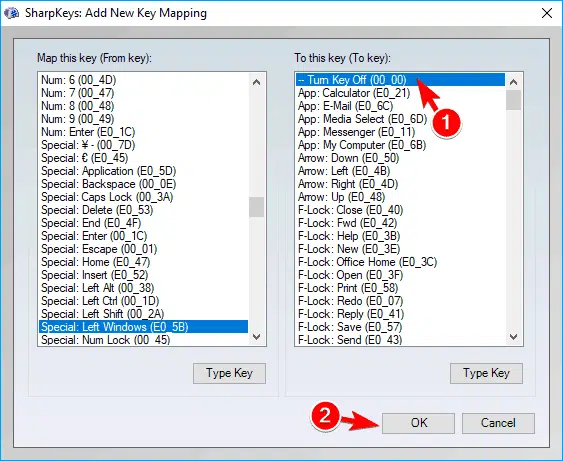Viewport: 563px width, 461px height.
Task: Click the Cancel button
Action: click(498, 423)
